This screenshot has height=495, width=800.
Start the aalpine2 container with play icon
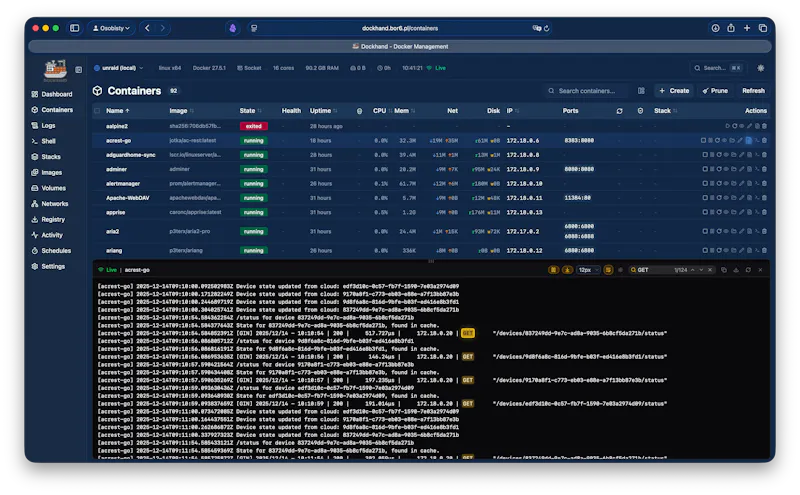pos(728,126)
